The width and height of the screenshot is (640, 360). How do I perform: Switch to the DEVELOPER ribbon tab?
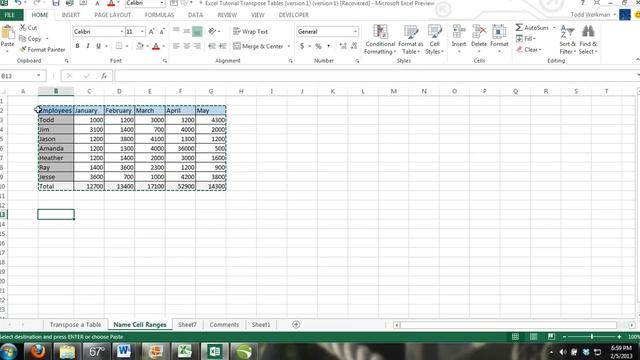point(293,15)
